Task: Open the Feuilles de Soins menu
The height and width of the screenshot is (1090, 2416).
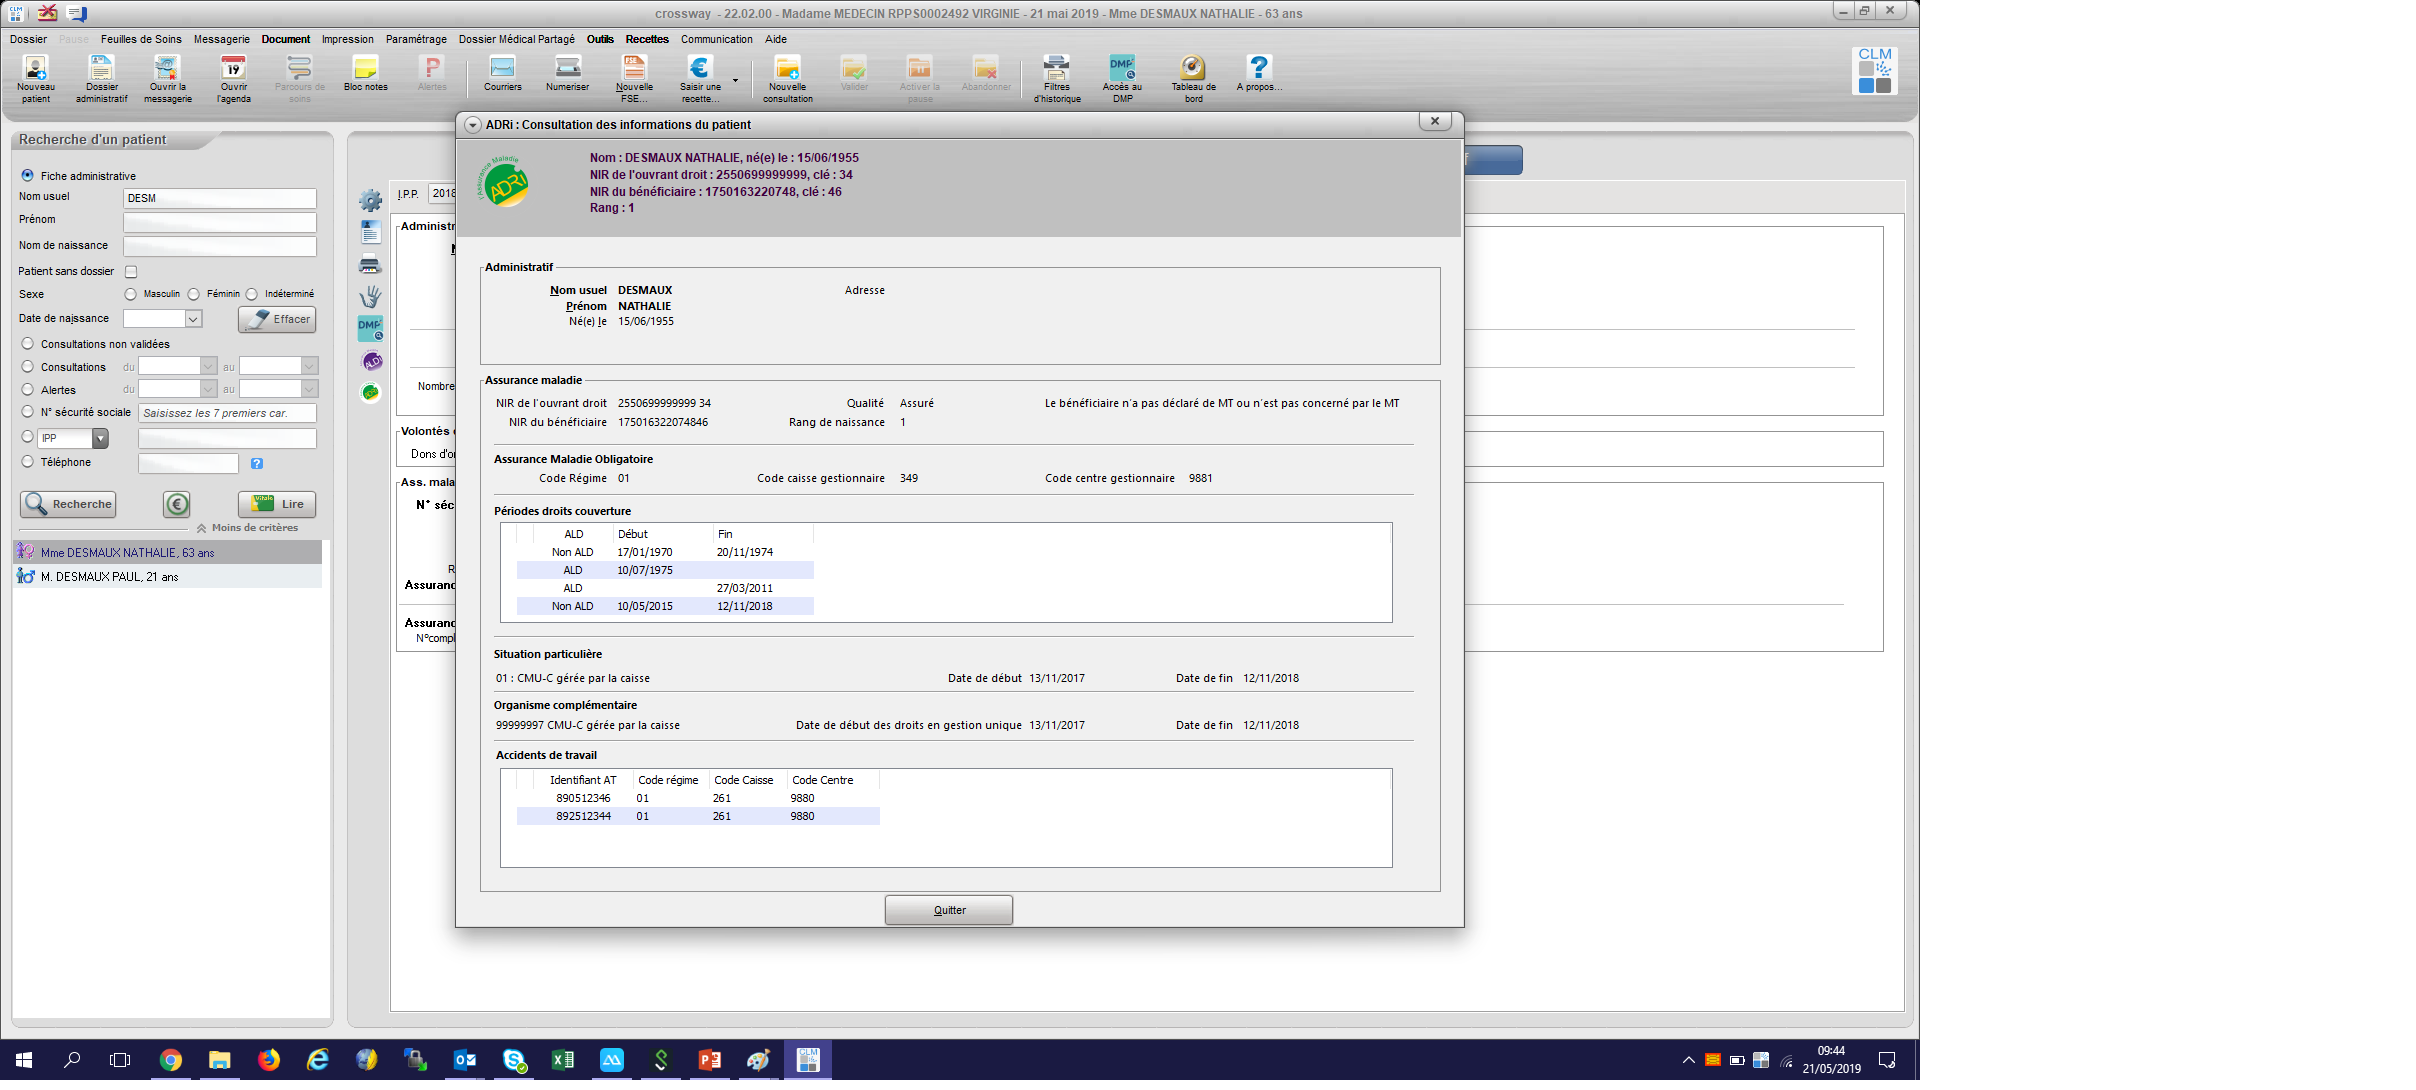Action: click(141, 40)
